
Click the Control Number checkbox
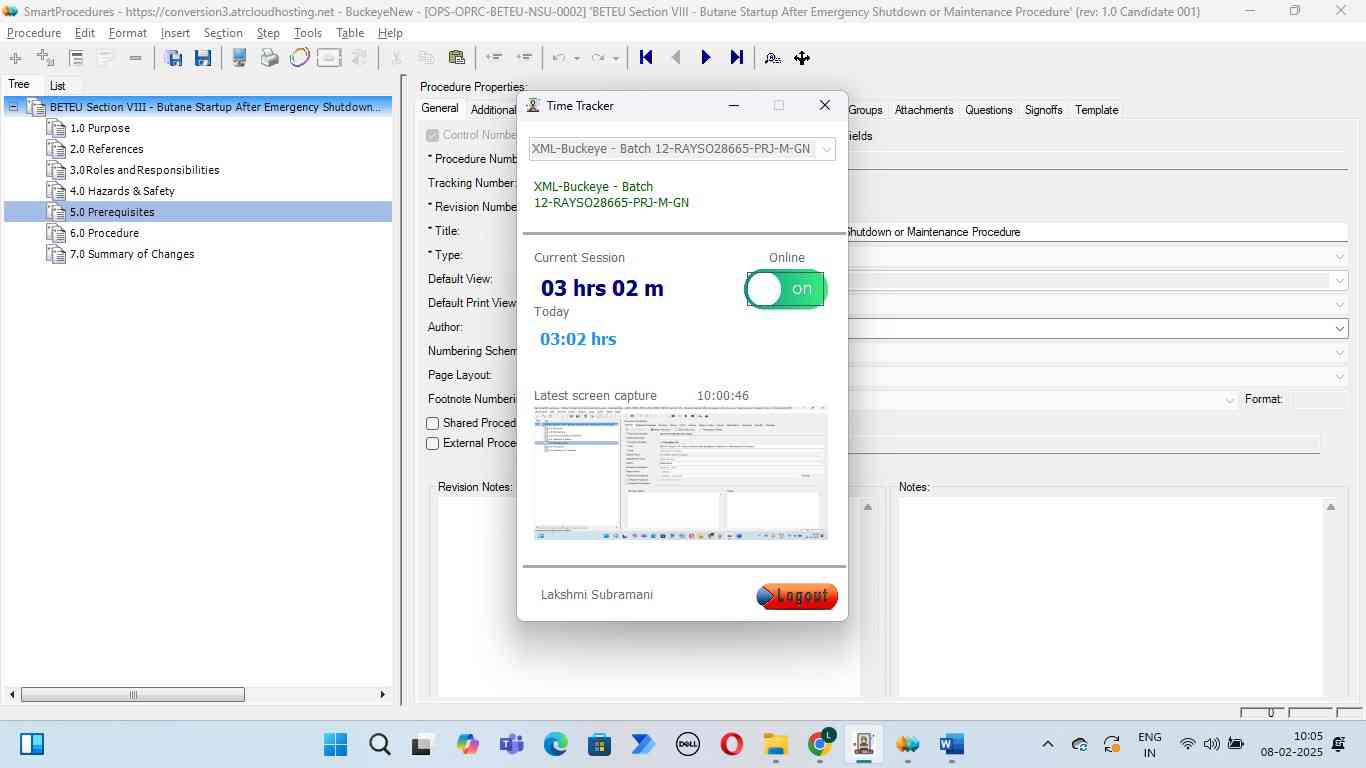433,136
